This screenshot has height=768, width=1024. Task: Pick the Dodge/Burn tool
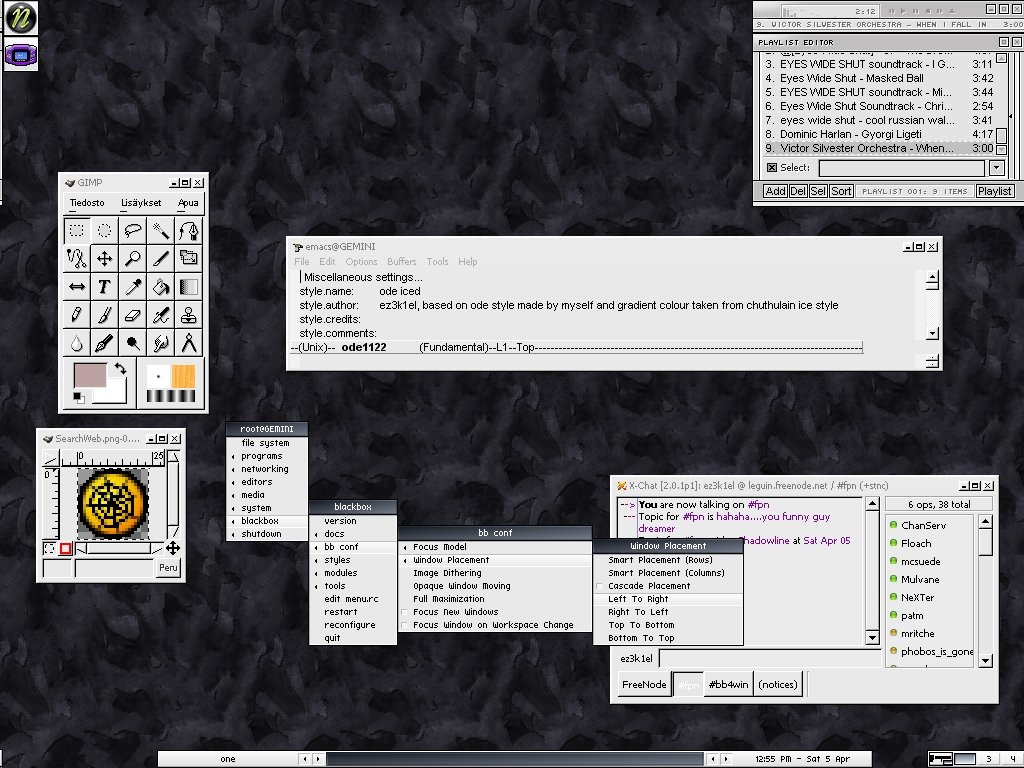pos(133,343)
